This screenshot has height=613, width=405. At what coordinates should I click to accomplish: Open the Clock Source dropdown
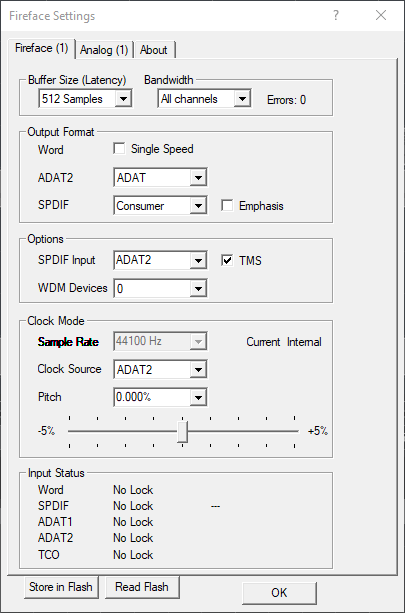pyautogui.click(x=160, y=369)
